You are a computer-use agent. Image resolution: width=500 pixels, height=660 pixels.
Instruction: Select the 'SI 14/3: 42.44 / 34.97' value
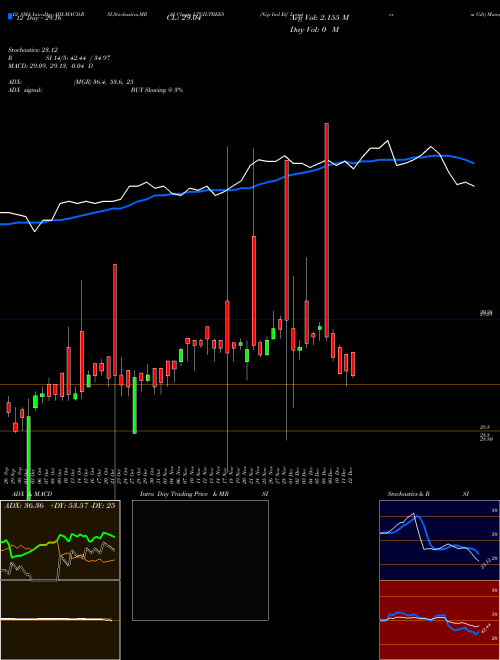point(78,58)
